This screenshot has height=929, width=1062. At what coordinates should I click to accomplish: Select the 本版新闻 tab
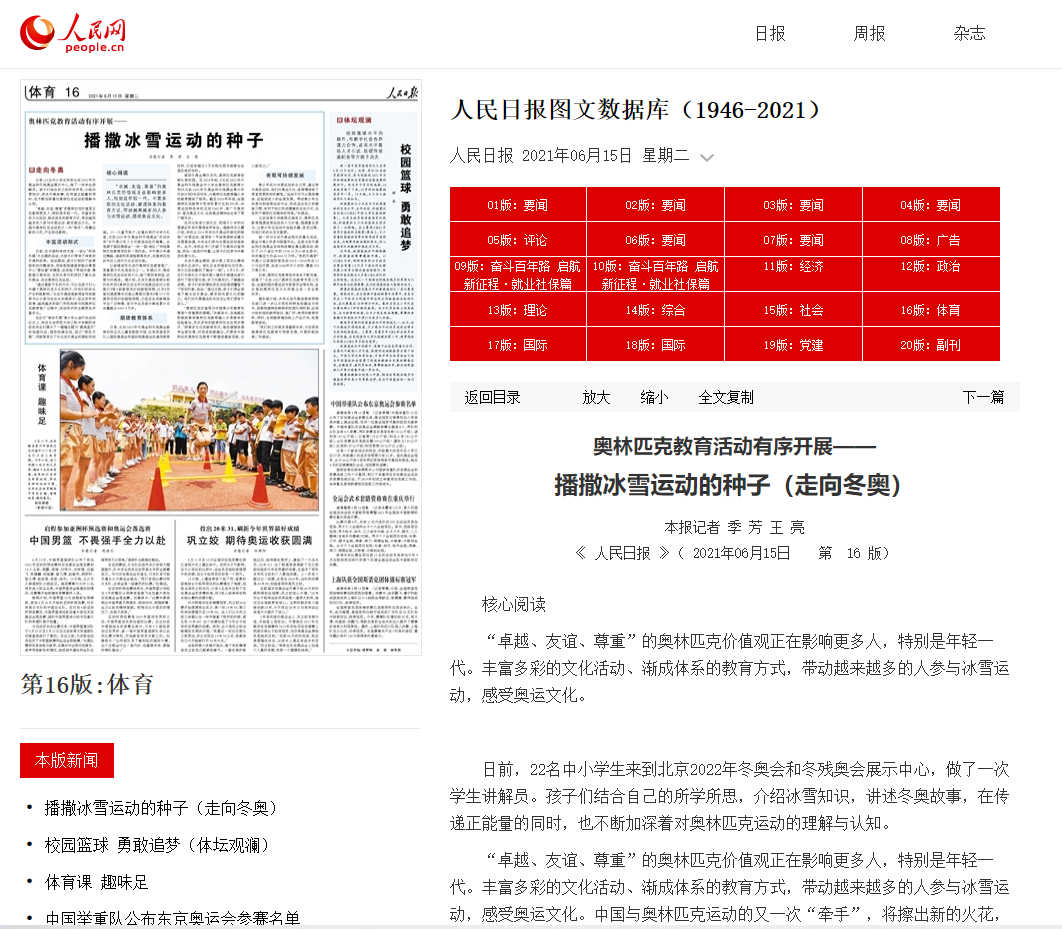[x=67, y=760]
